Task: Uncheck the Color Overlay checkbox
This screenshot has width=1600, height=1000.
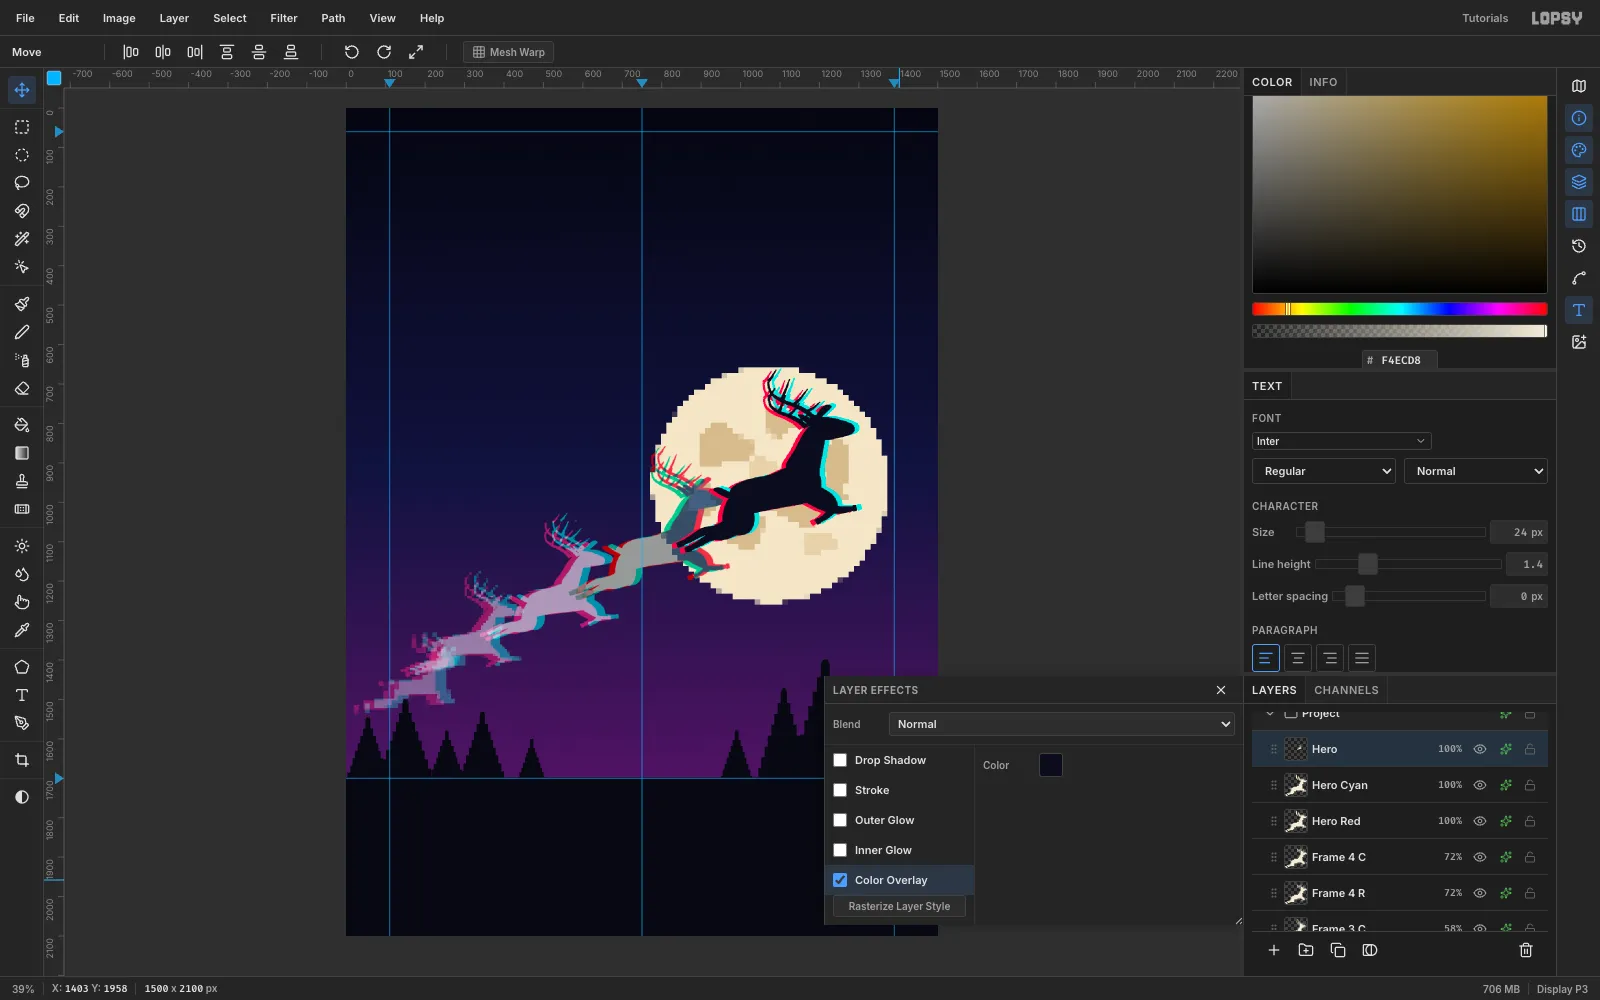Action: [840, 880]
